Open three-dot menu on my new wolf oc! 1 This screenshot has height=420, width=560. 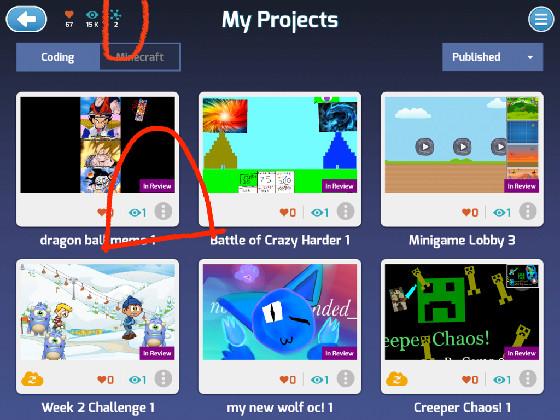(x=345, y=379)
